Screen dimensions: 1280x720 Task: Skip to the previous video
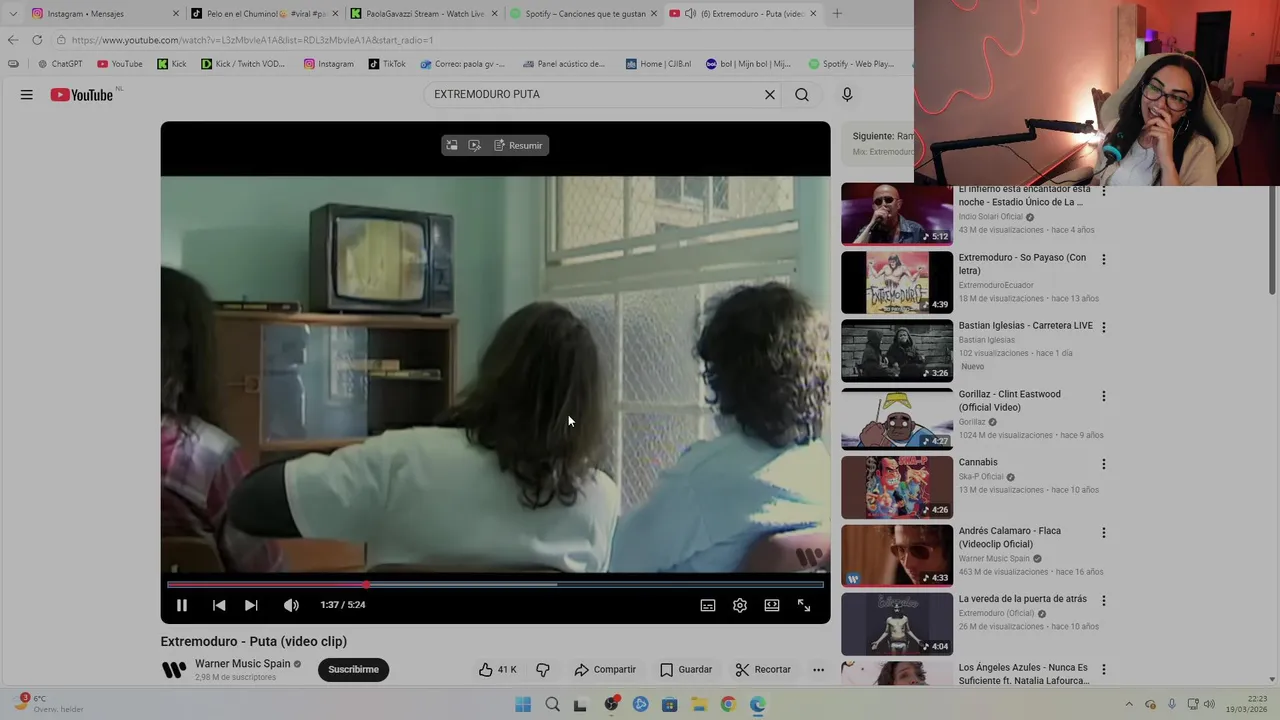[x=219, y=605]
